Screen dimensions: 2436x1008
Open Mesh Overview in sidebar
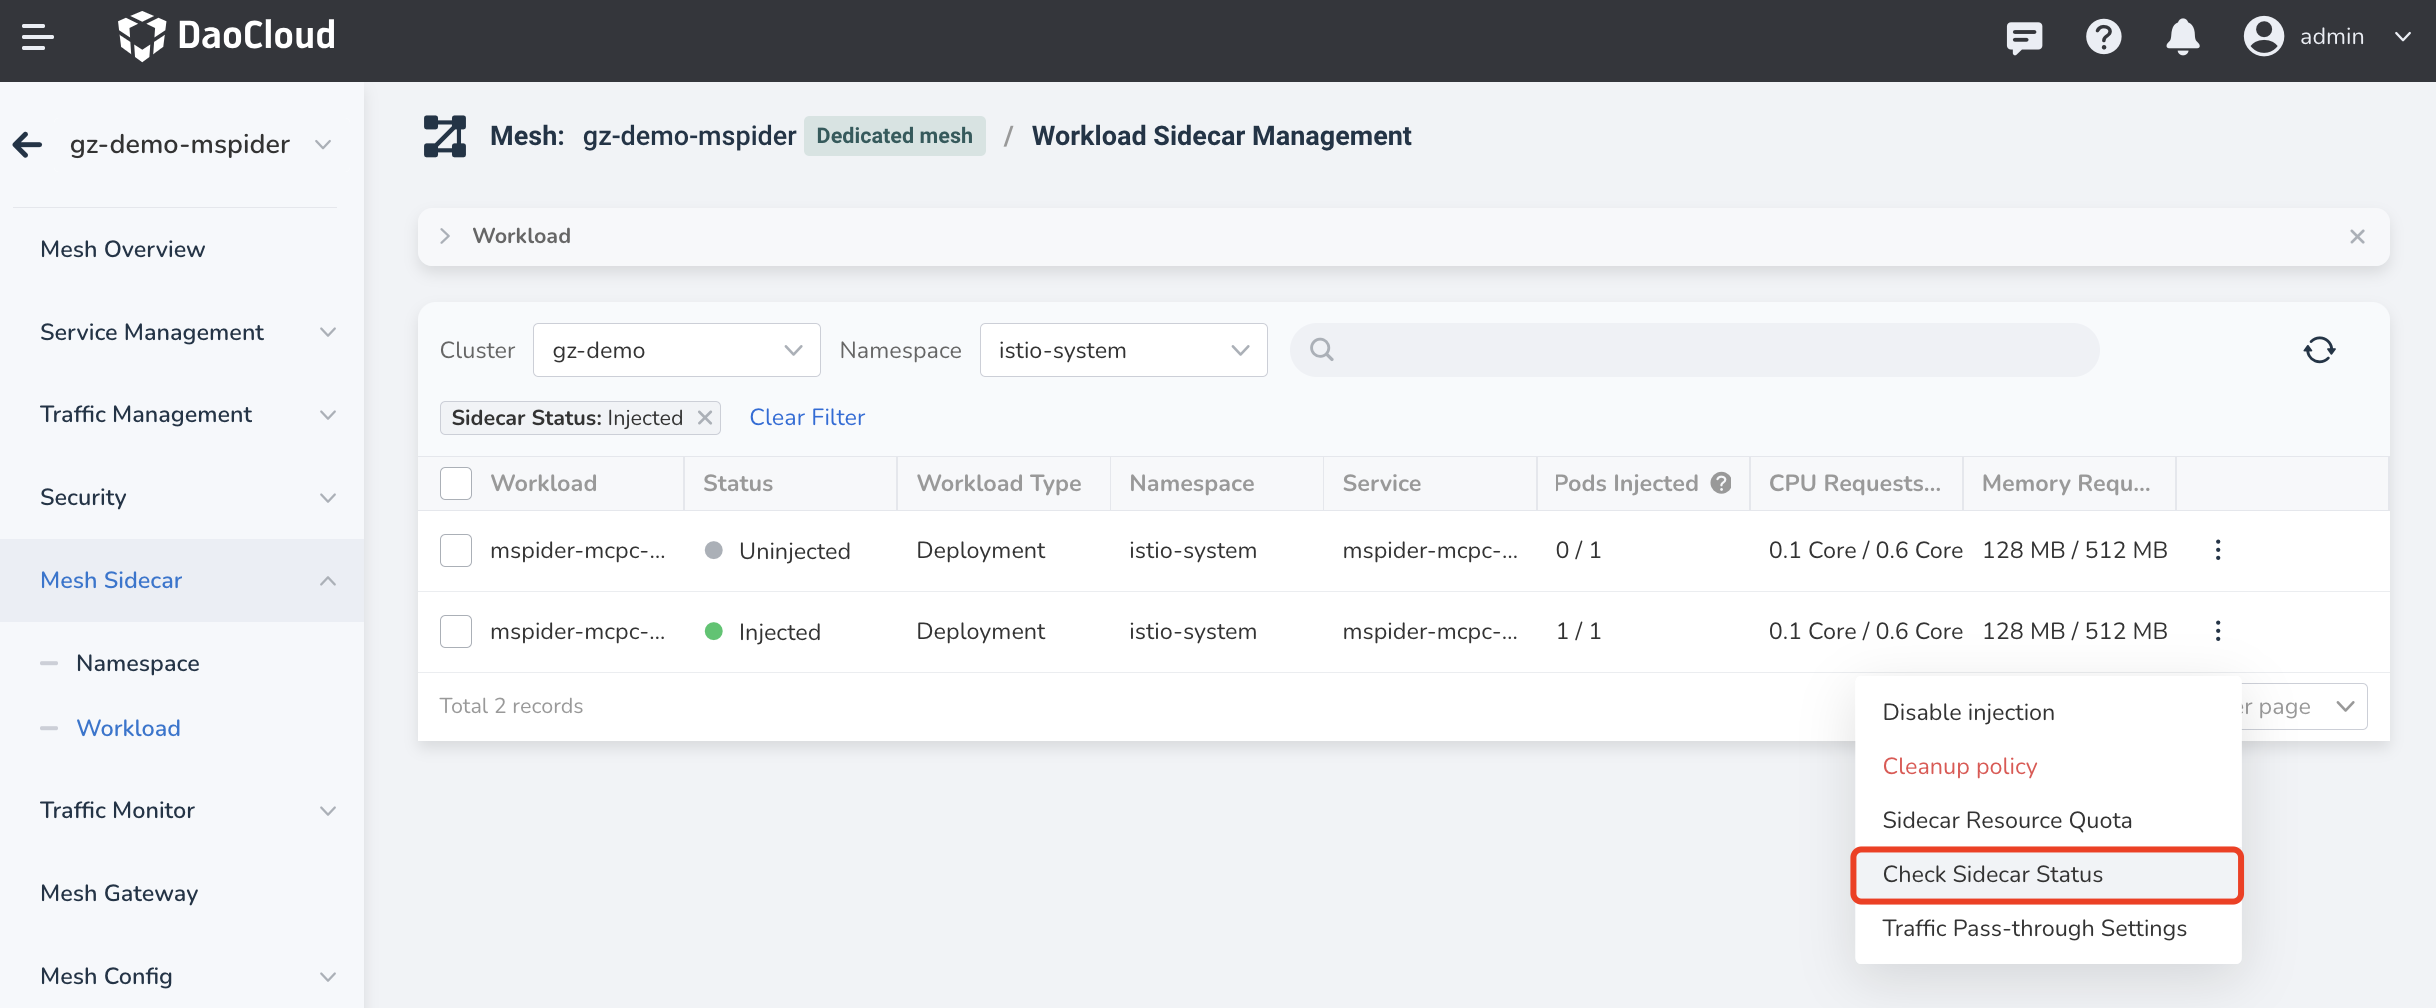122,249
